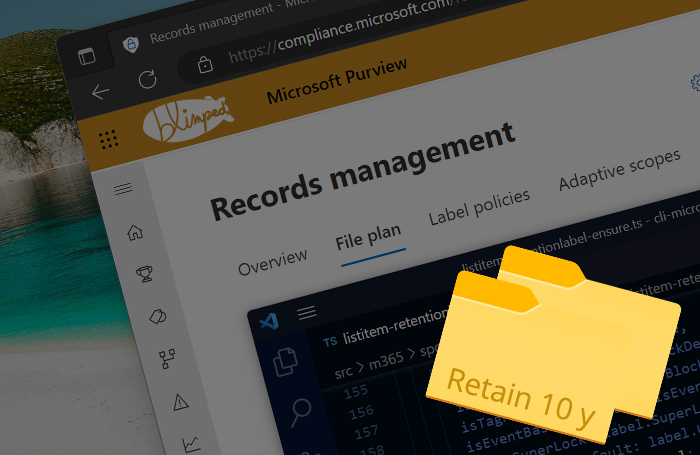The width and height of the screenshot is (700, 455).
Task: Click the Microsoft Purview header title
Action: click(337, 81)
